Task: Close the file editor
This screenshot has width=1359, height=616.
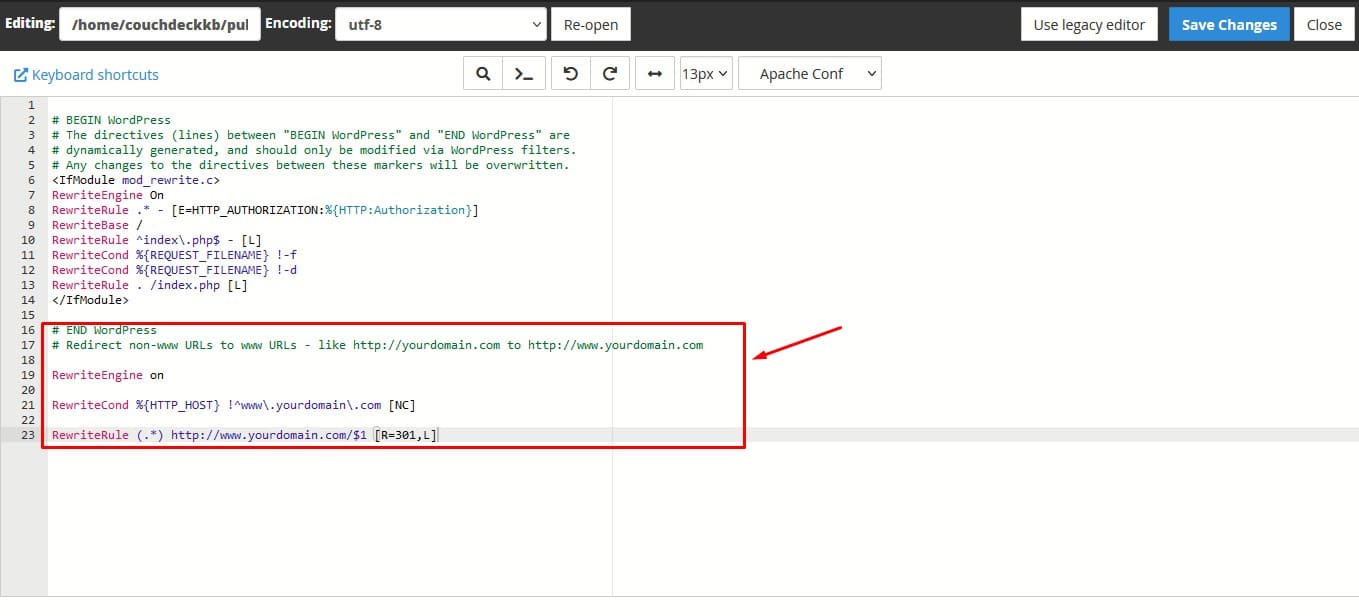Action: (1324, 23)
